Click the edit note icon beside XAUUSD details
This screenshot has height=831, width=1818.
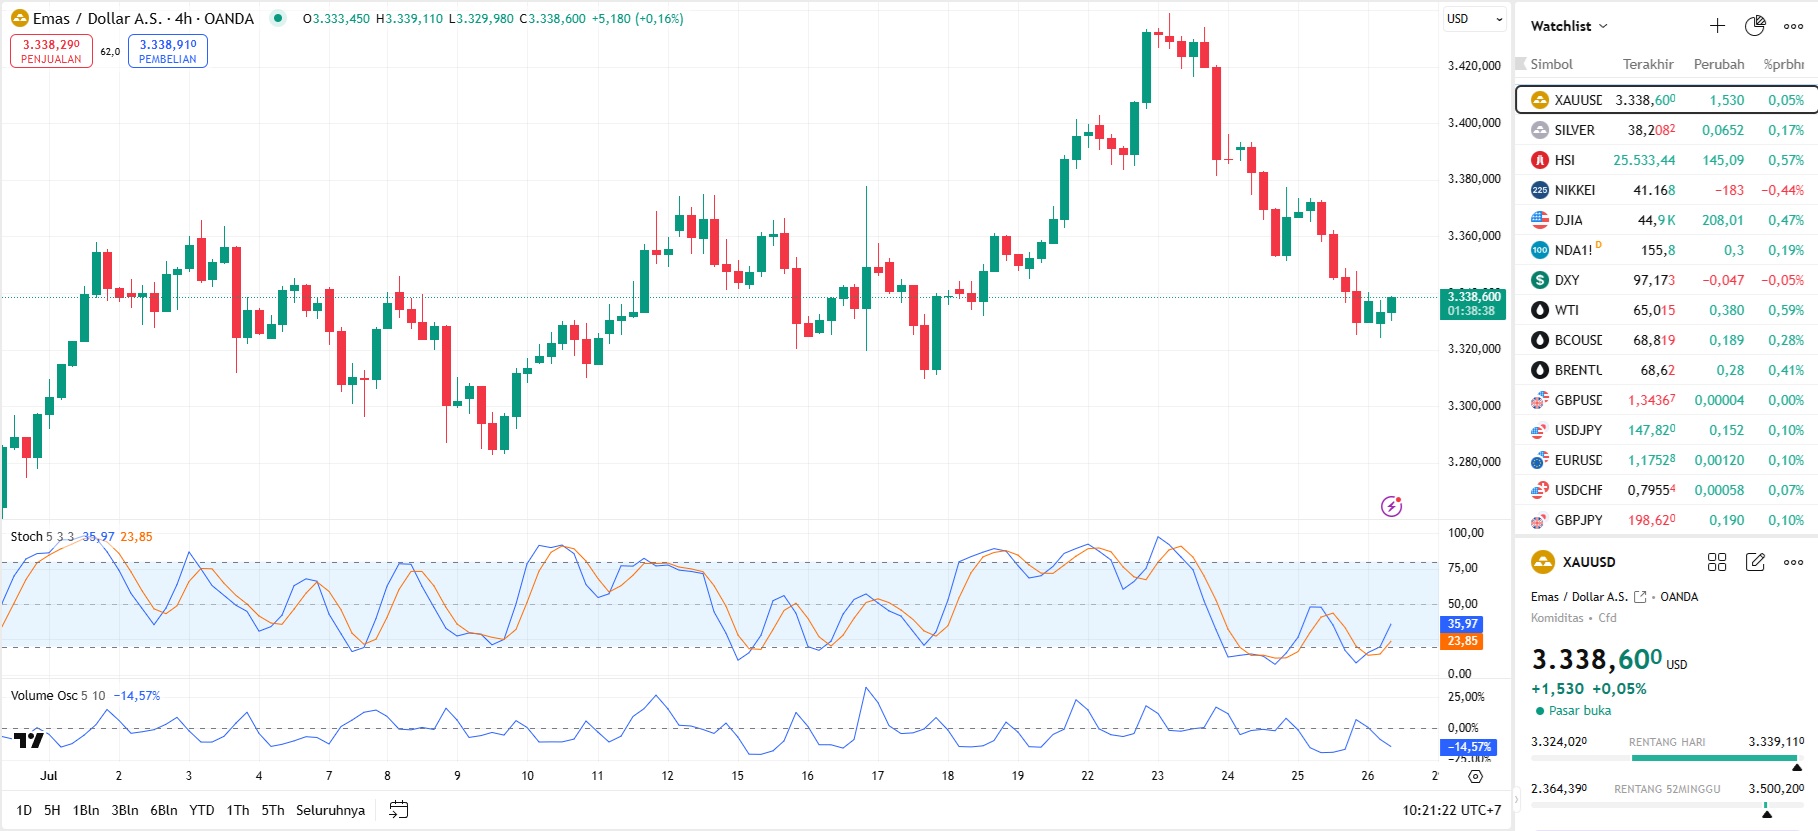pos(1755,562)
